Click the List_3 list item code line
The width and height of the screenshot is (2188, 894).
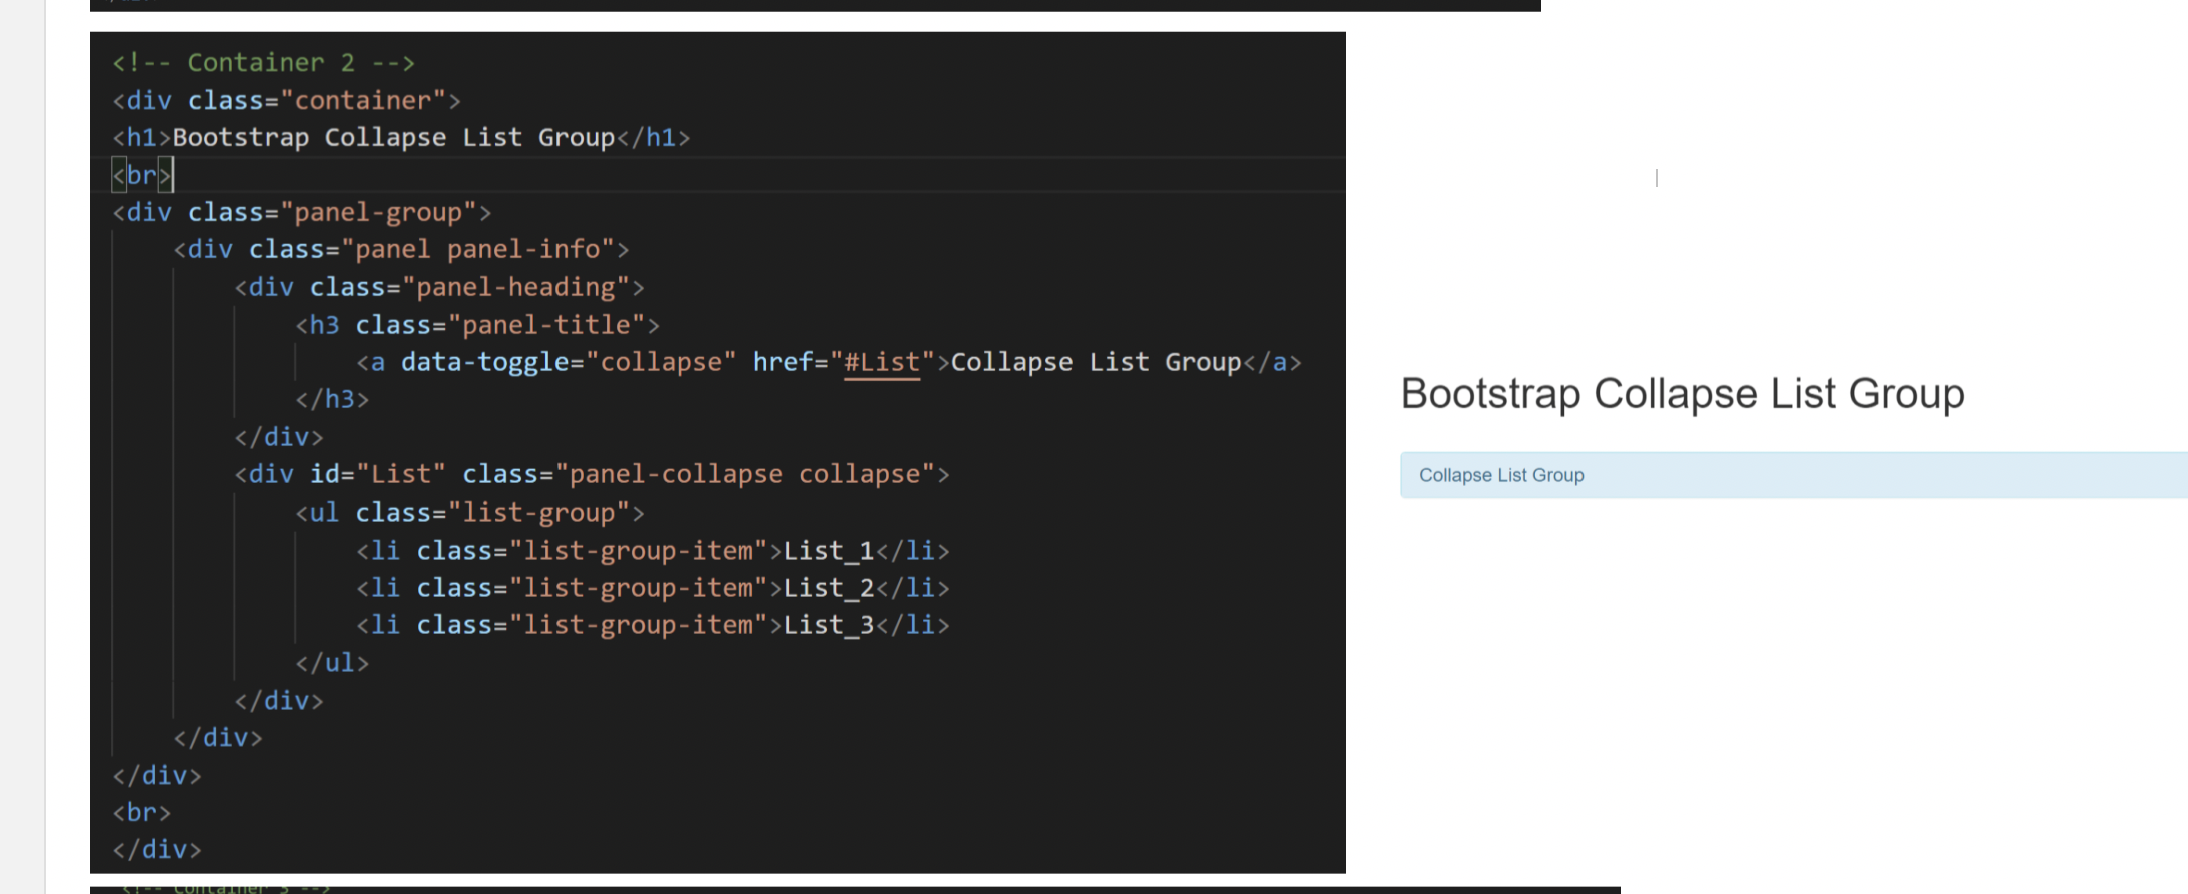(x=652, y=625)
